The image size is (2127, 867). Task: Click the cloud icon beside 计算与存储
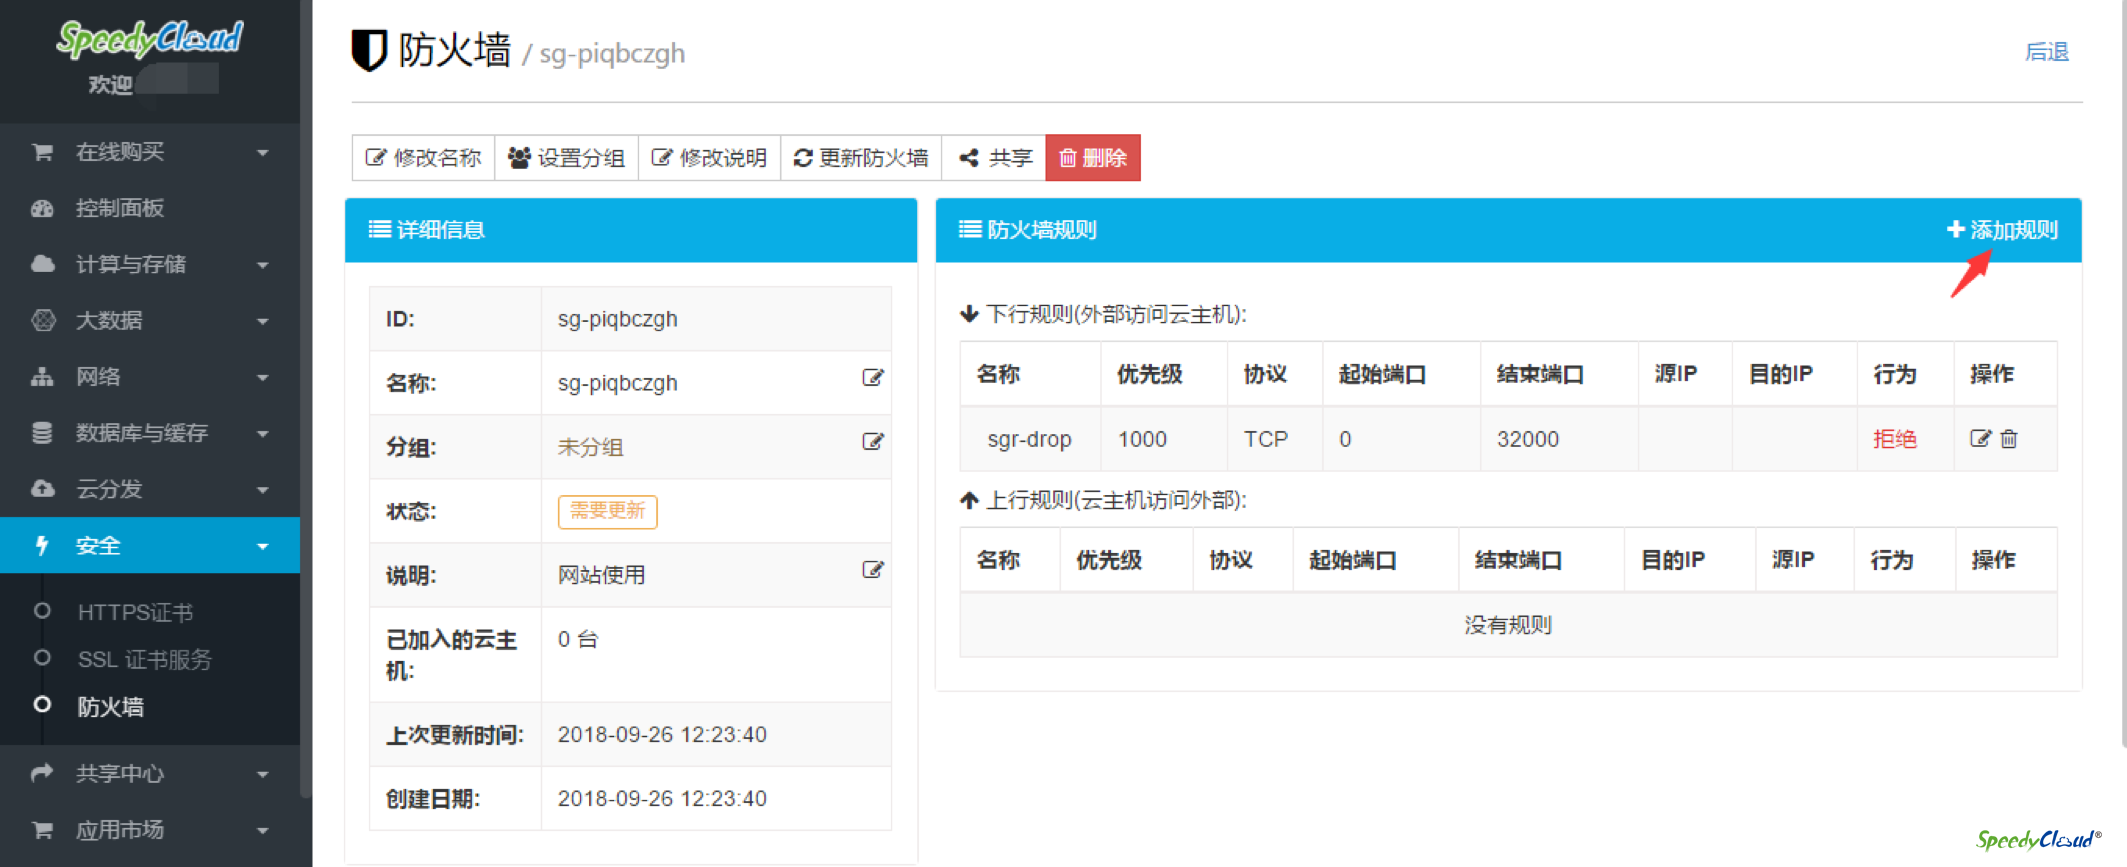[42, 264]
